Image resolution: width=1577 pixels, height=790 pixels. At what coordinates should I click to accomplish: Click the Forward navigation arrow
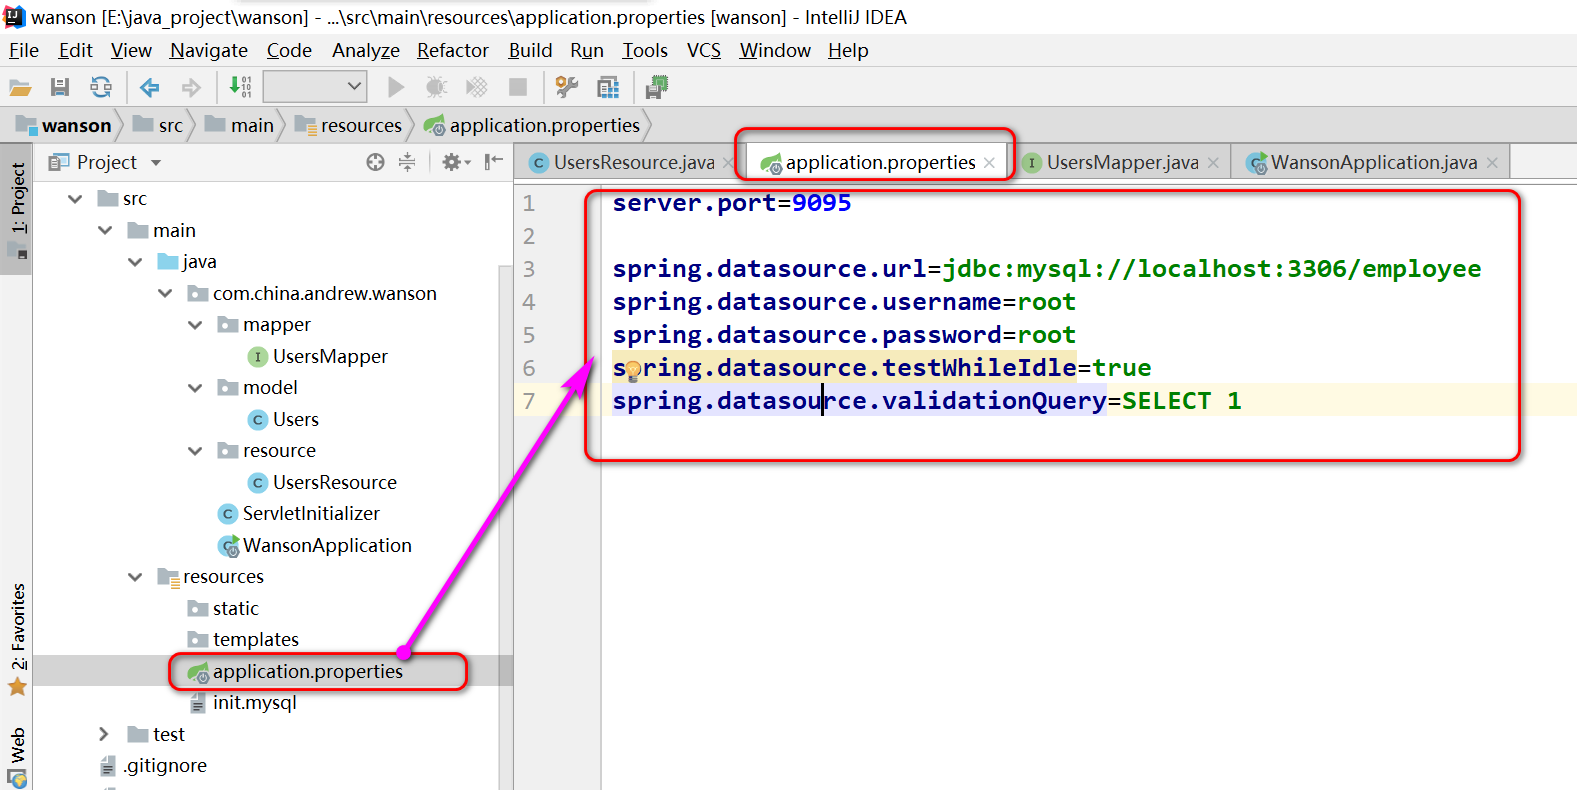(x=191, y=88)
